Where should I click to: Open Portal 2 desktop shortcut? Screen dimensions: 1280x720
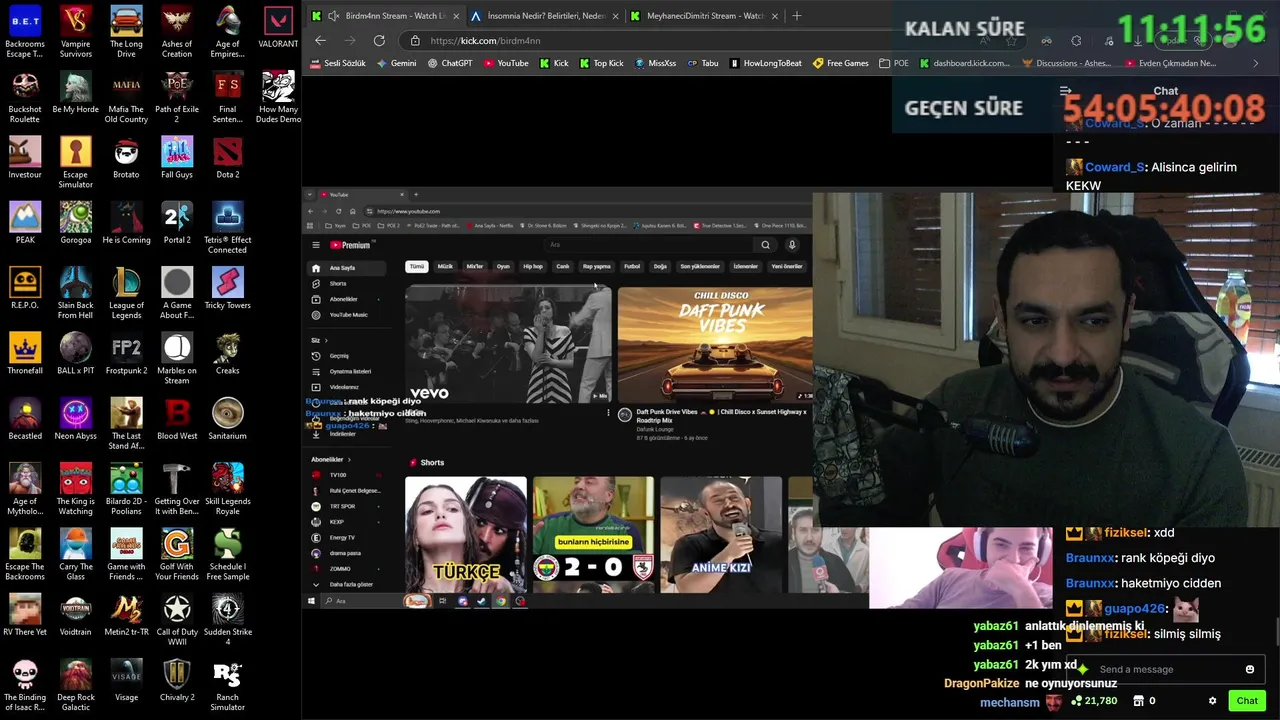pyautogui.click(x=177, y=223)
